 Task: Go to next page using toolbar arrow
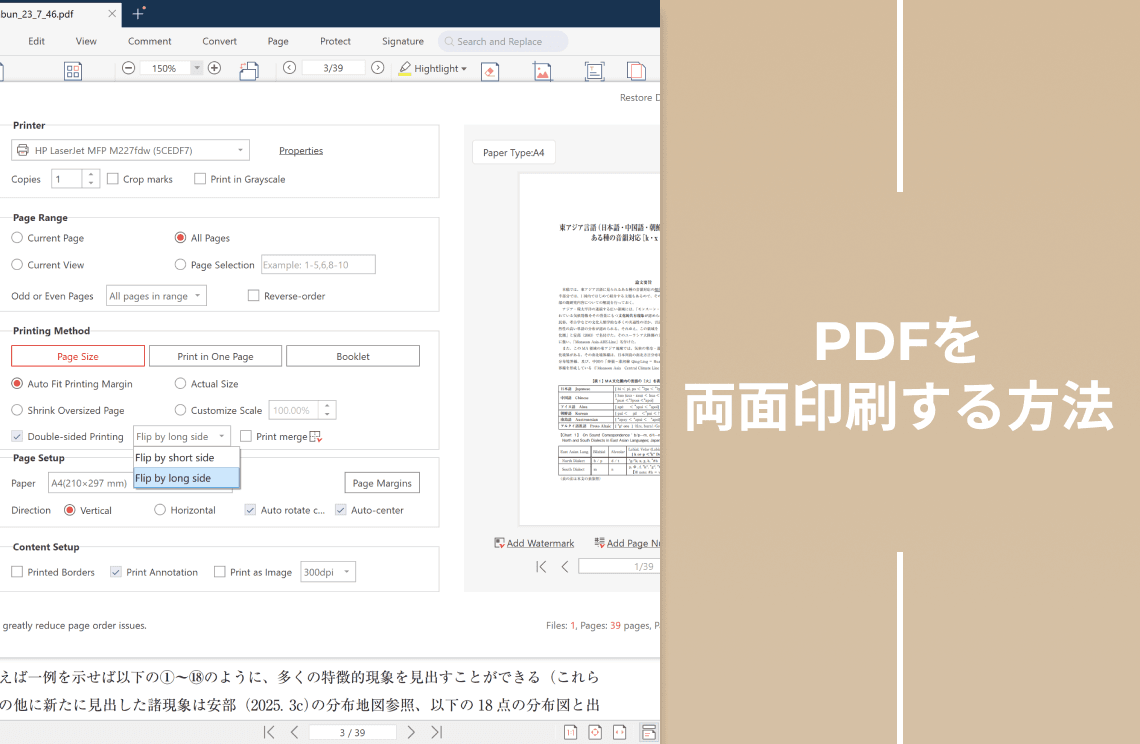click(377, 68)
